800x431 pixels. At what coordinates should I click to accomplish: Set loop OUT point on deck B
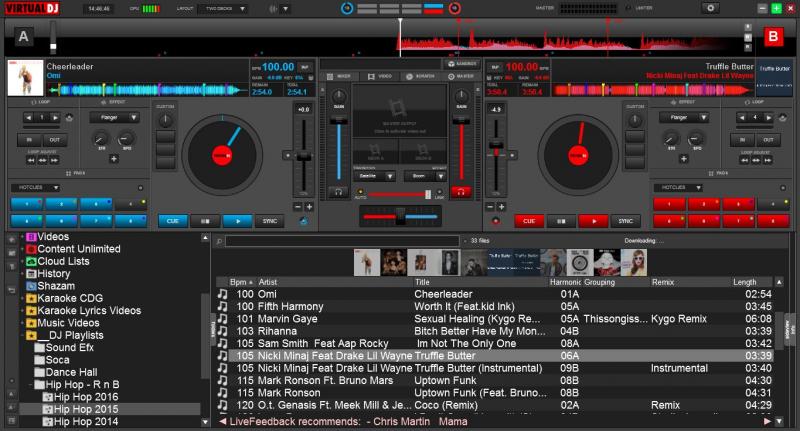tap(768, 140)
